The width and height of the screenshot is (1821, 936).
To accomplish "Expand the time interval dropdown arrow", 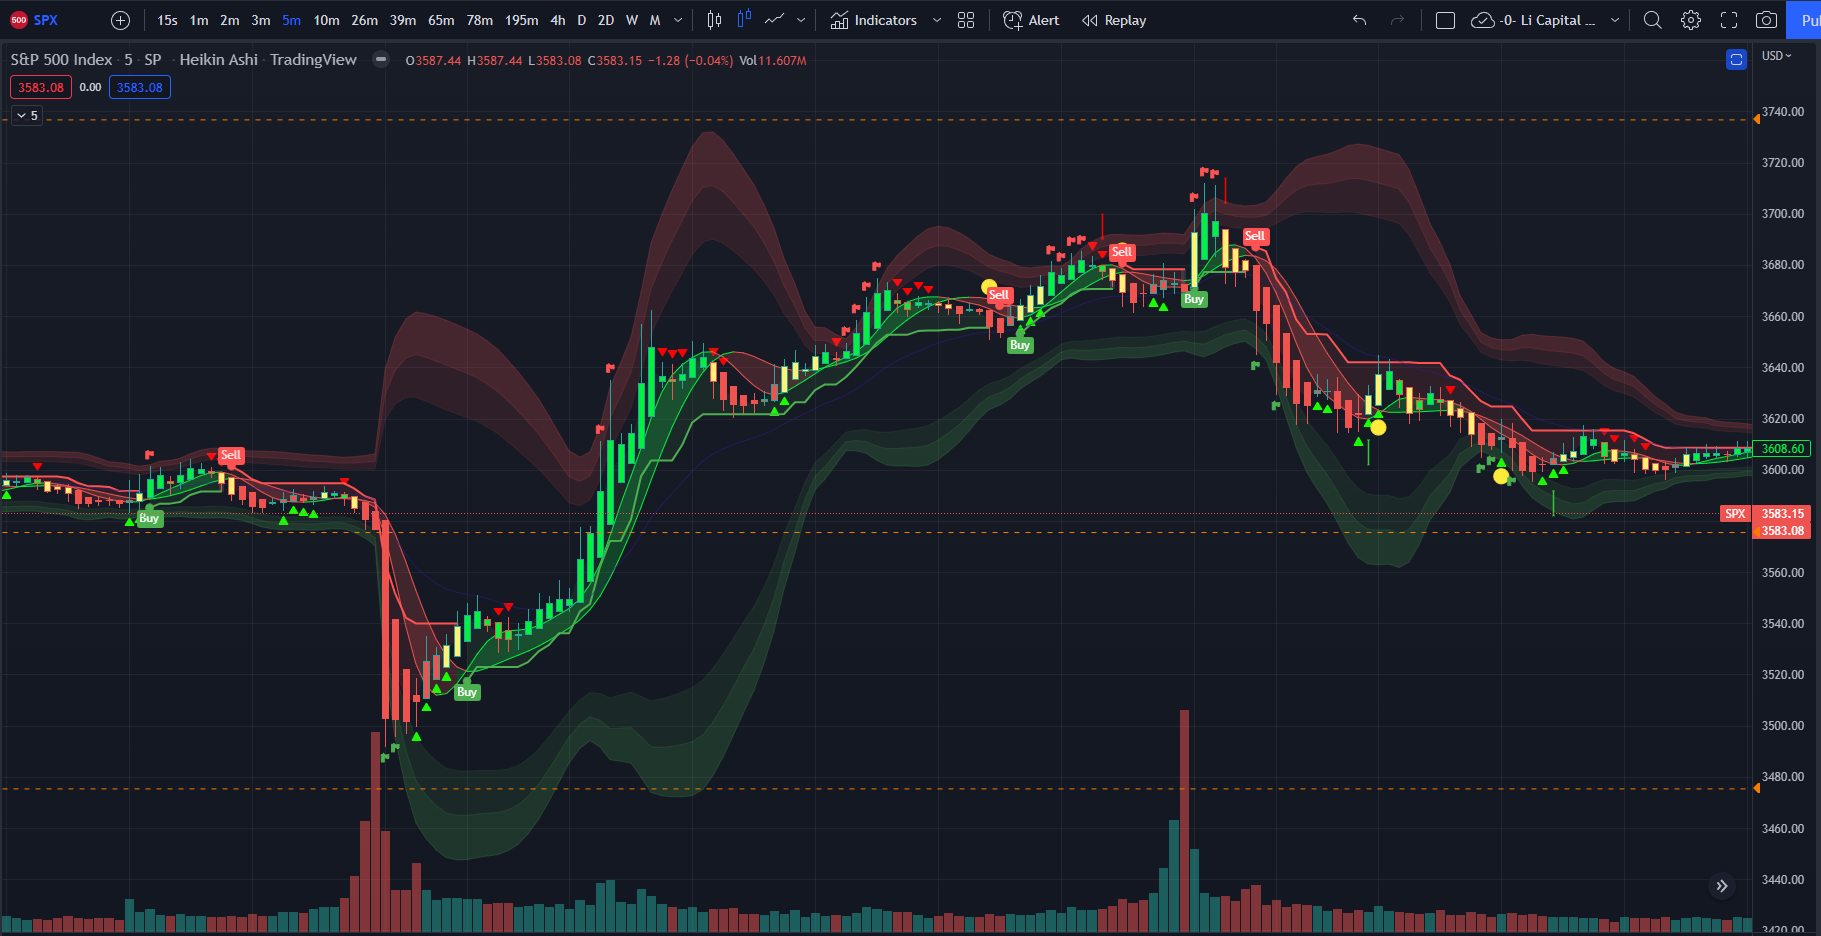I will [678, 20].
